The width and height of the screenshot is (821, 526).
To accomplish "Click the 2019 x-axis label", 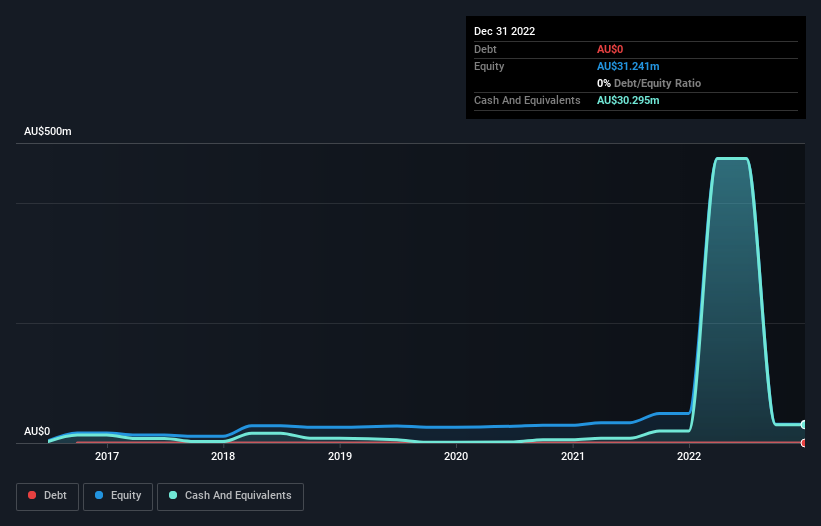I will (340, 456).
